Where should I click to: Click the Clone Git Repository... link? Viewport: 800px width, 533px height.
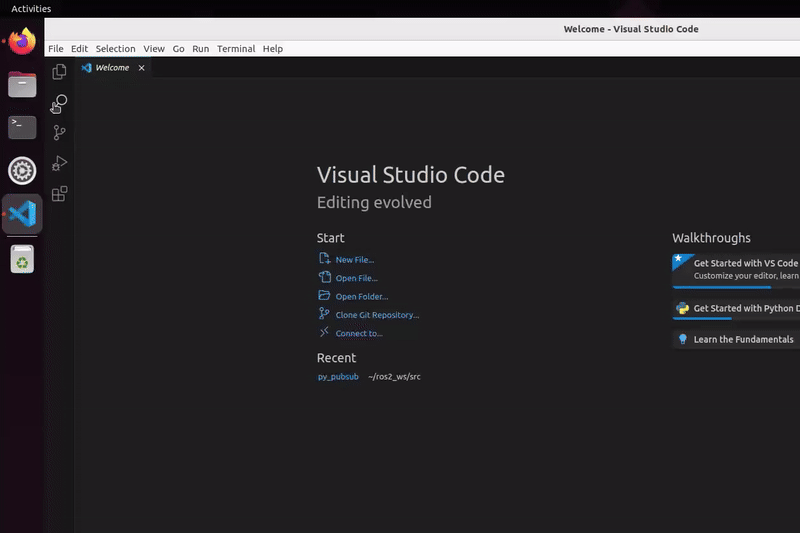pos(377,315)
